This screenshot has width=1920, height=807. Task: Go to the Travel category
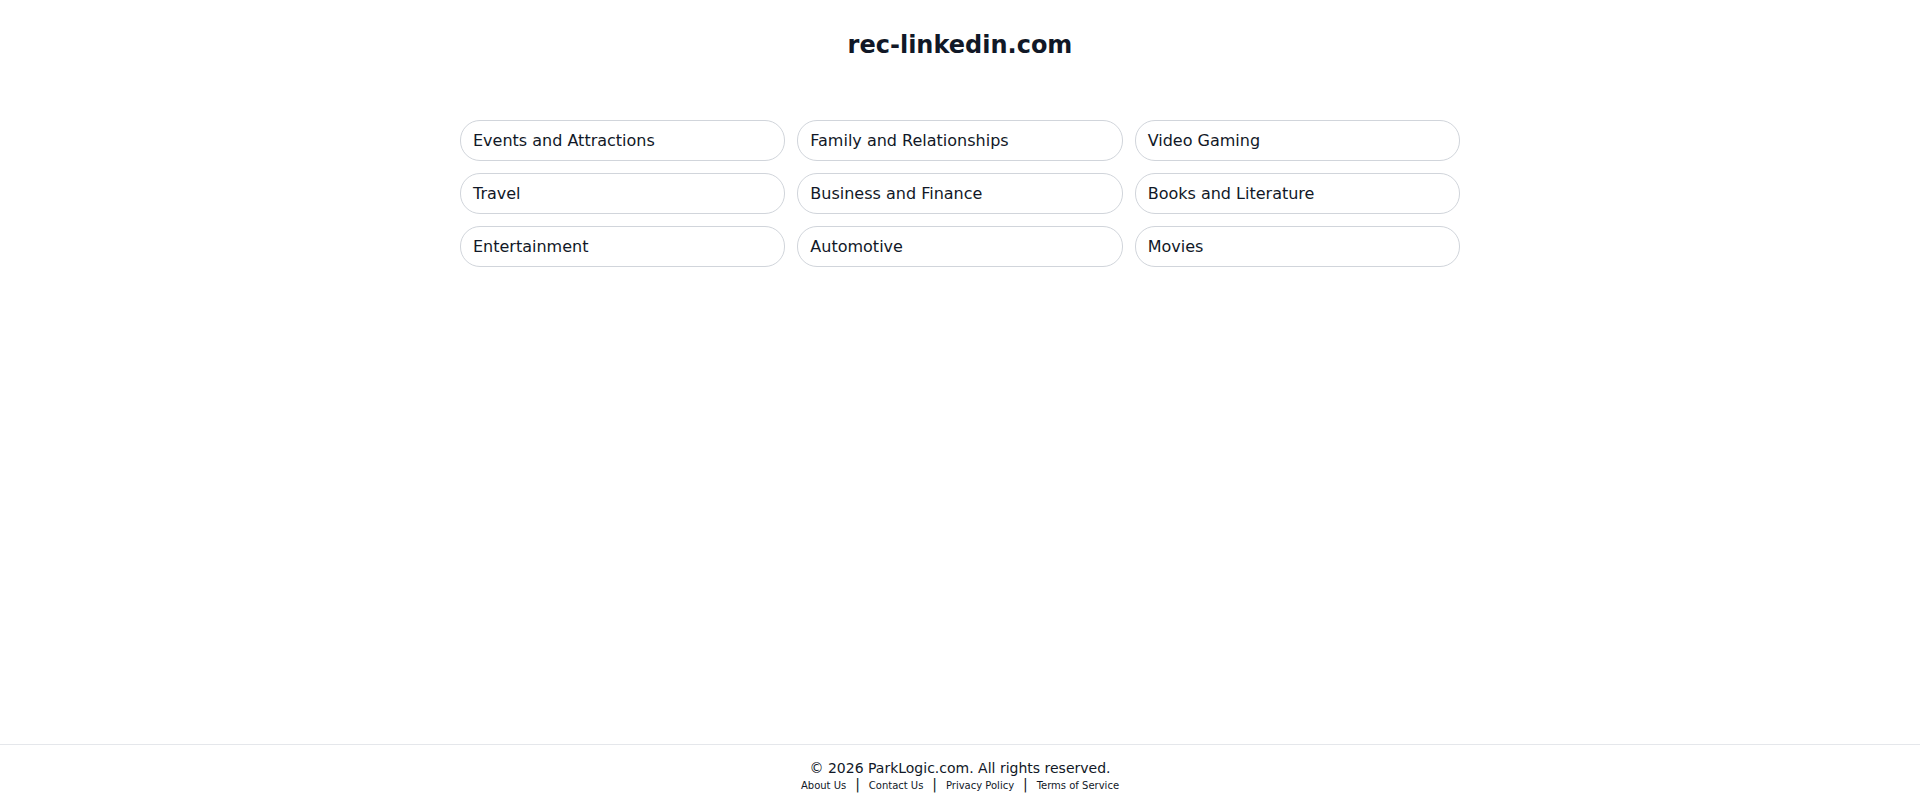[622, 194]
